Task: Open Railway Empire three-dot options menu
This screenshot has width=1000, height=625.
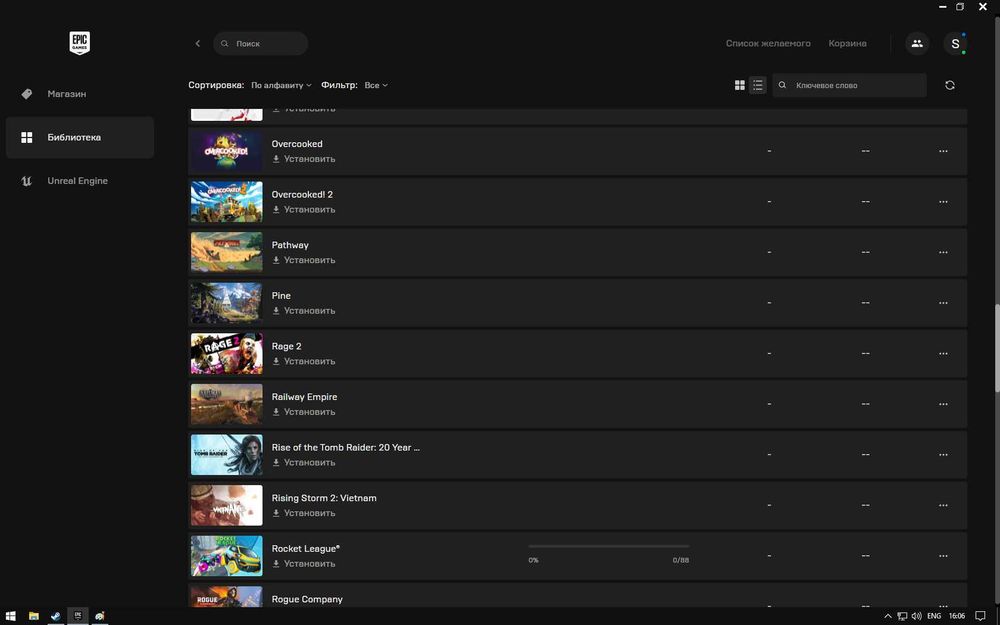Action: point(943,404)
